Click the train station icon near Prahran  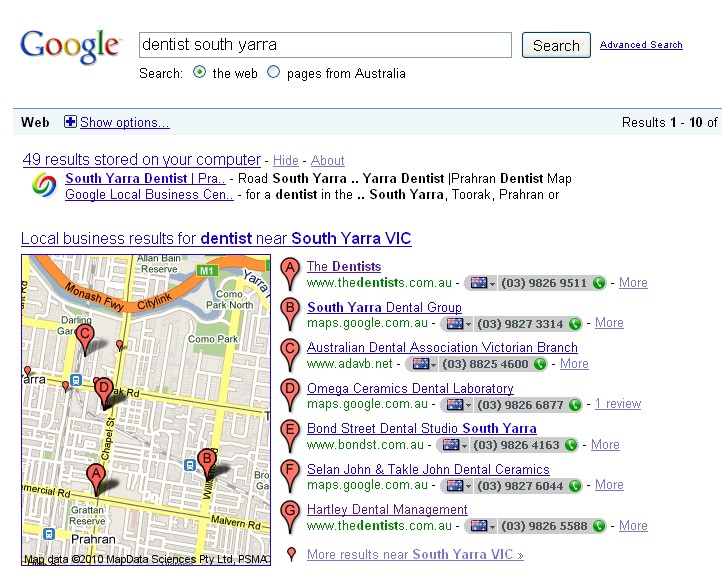(48, 534)
